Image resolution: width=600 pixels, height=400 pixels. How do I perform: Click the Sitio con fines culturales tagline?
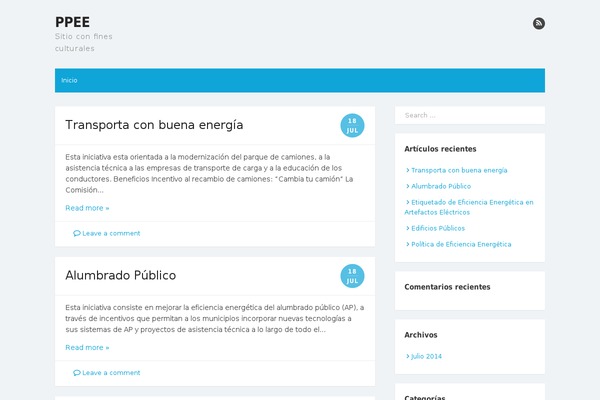tap(83, 42)
